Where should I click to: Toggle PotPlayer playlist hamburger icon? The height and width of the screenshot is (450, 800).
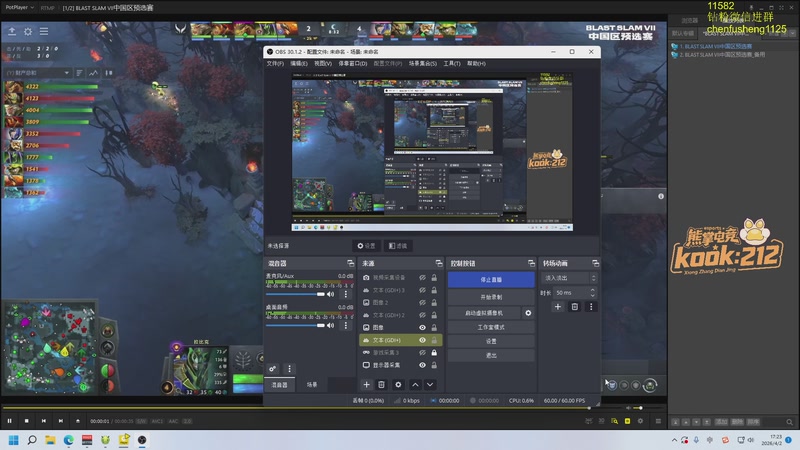point(658,421)
